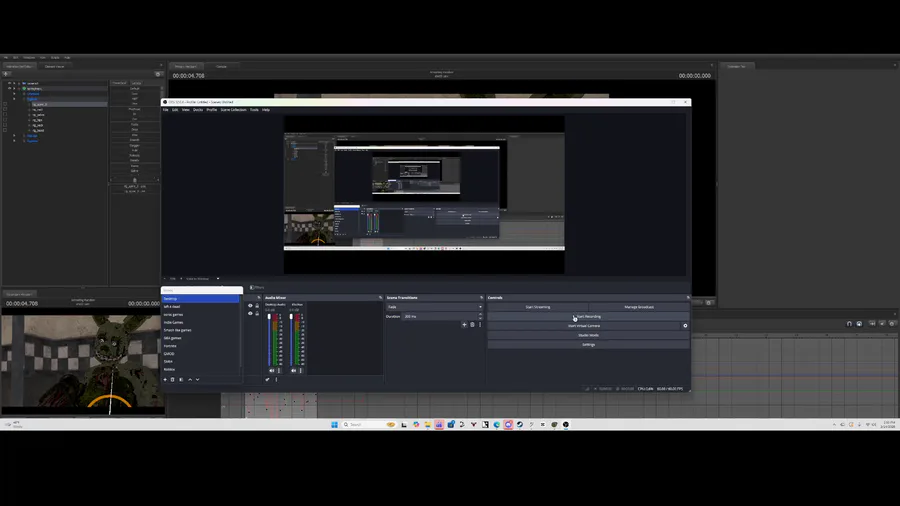
Task: Click the Manage Broadcast button
Action: 639,307
